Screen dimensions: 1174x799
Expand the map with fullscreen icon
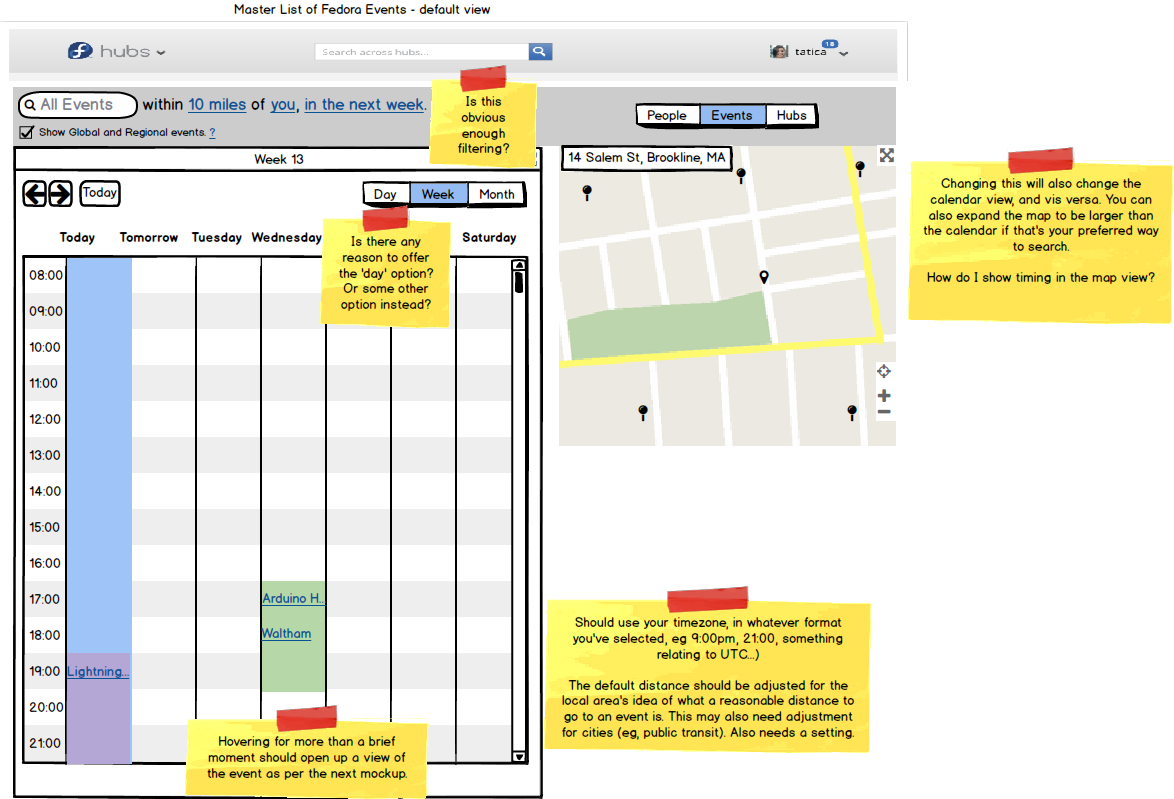[x=886, y=155]
